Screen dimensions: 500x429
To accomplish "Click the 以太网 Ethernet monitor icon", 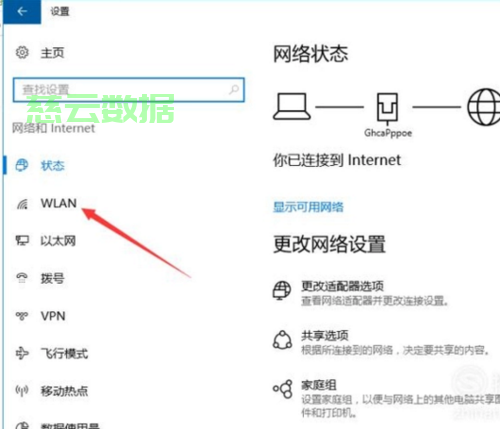I will coord(22,241).
